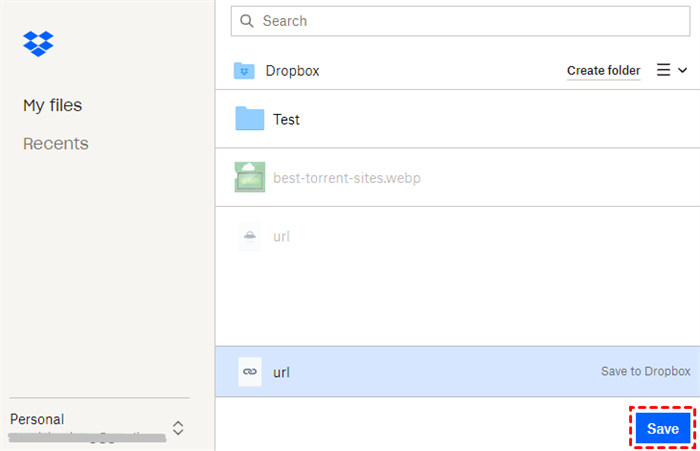Expand the view options chevron
Screen dimensions: 700x451
(683, 70)
